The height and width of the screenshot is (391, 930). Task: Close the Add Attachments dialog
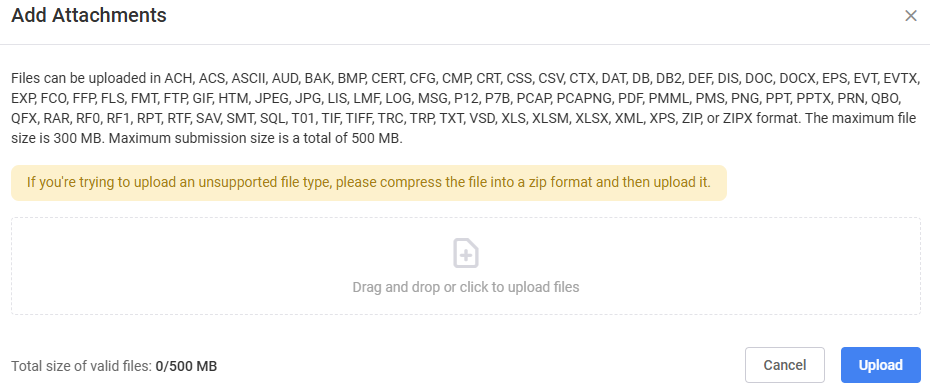(910, 16)
